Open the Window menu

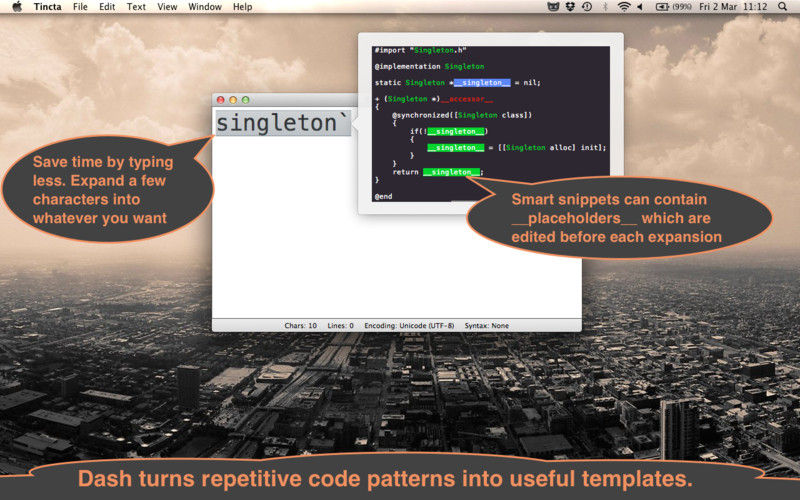pos(205,7)
